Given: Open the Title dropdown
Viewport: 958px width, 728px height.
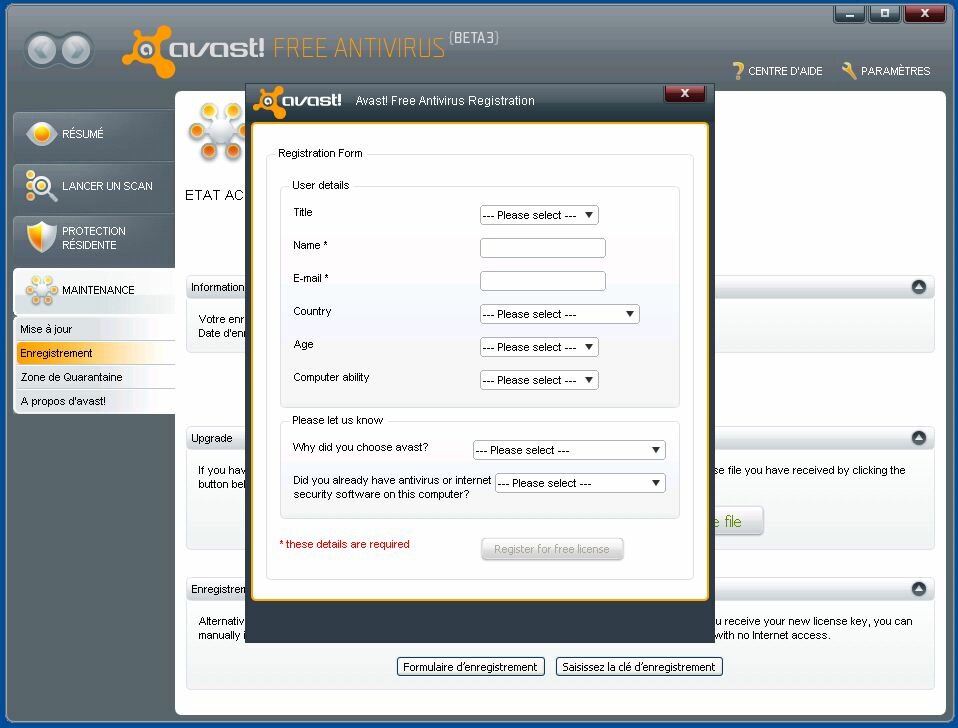Looking at the screenshot, I should [x=539, y=215].
